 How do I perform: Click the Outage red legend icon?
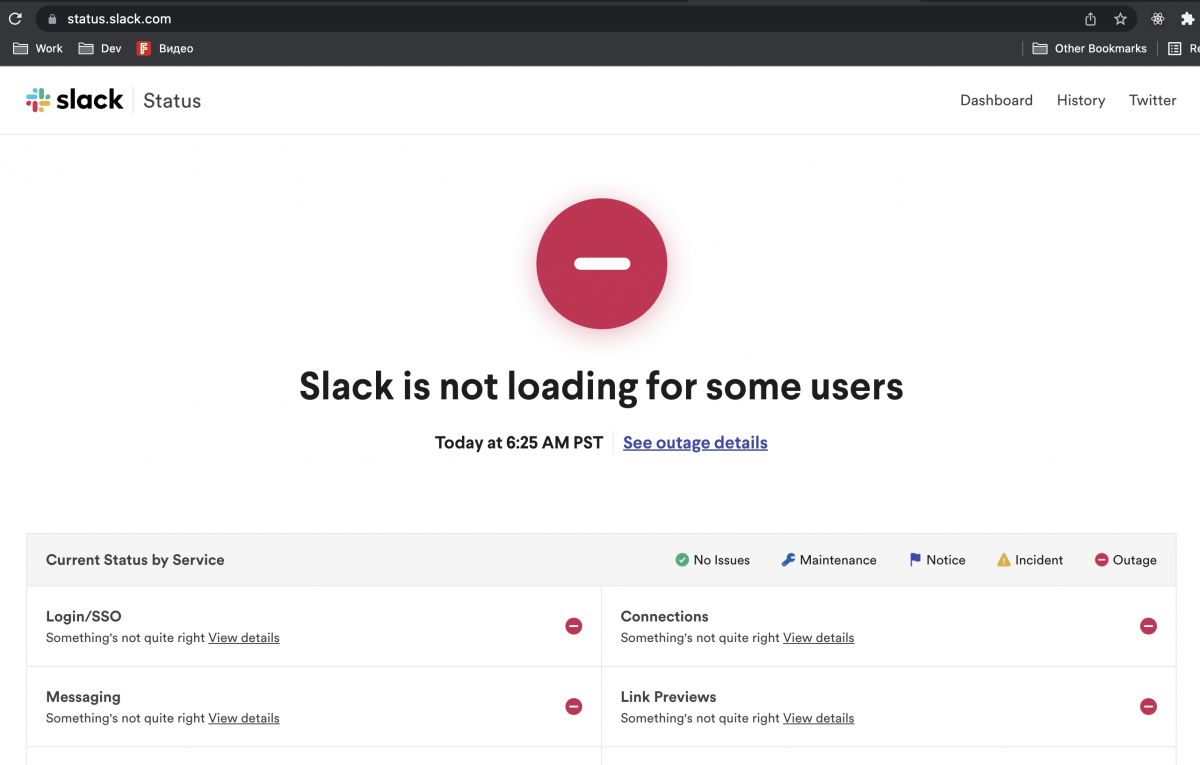pos(1102,560)
